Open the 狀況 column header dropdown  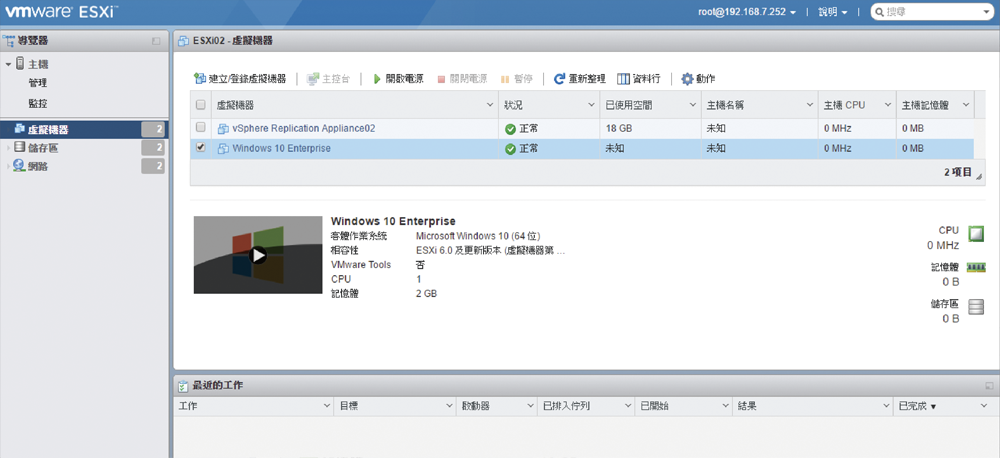(x=591, y=105)
